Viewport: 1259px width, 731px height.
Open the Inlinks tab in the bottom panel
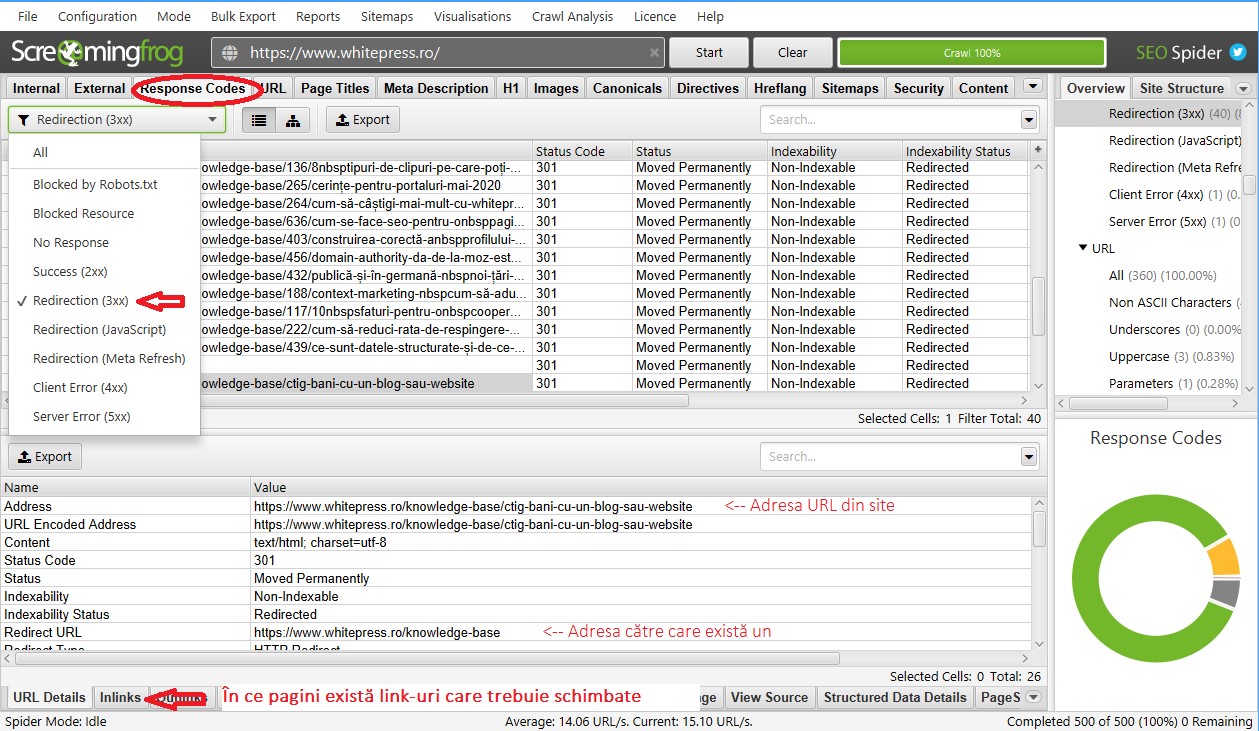pyautogui.click(x=121, y=697)
